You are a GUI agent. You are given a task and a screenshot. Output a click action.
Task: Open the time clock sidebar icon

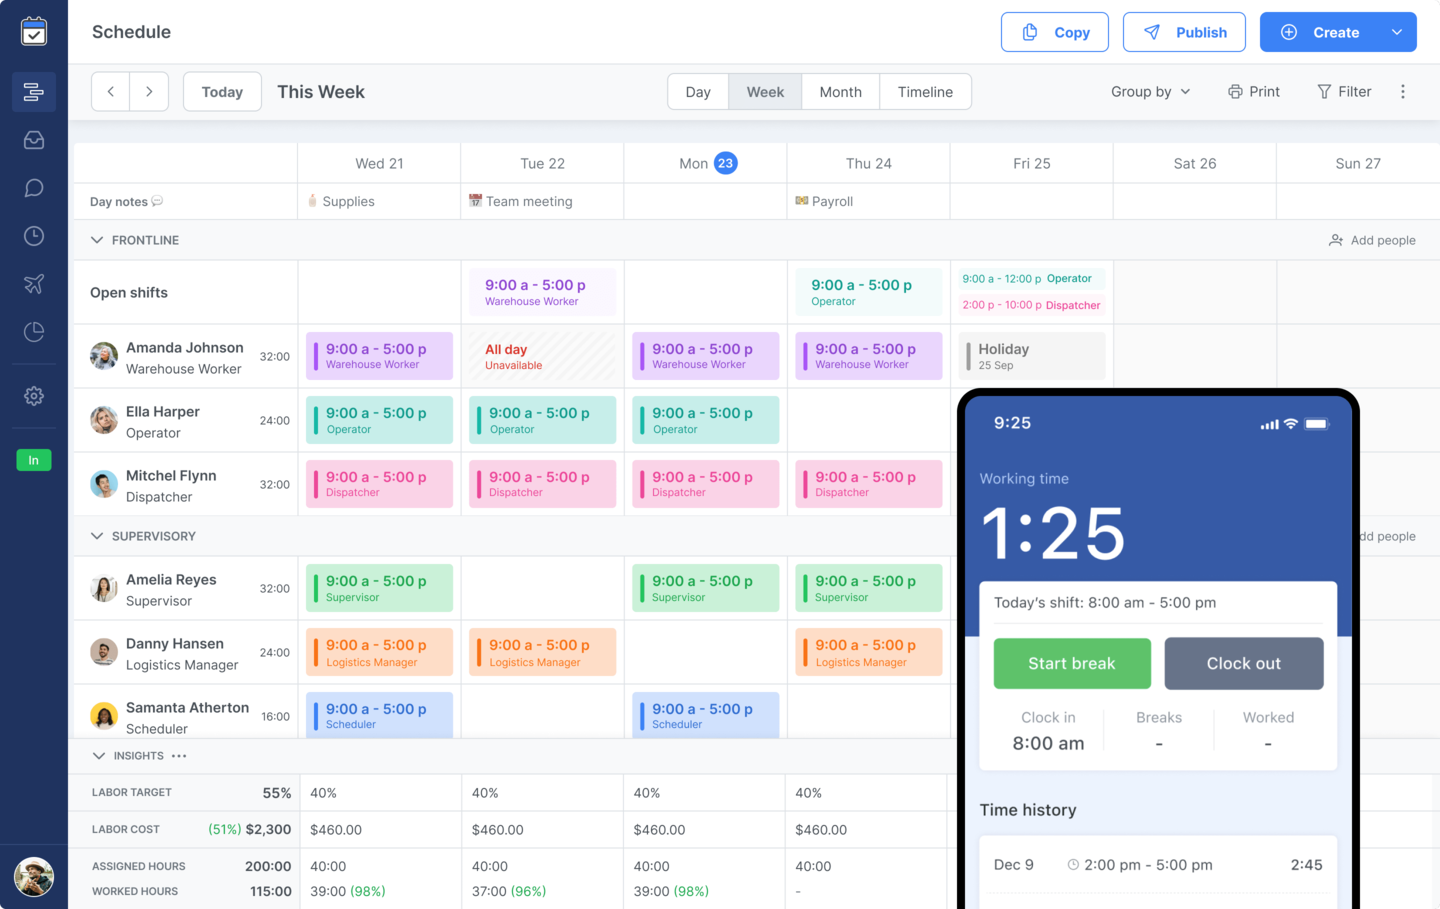(33, 235)
